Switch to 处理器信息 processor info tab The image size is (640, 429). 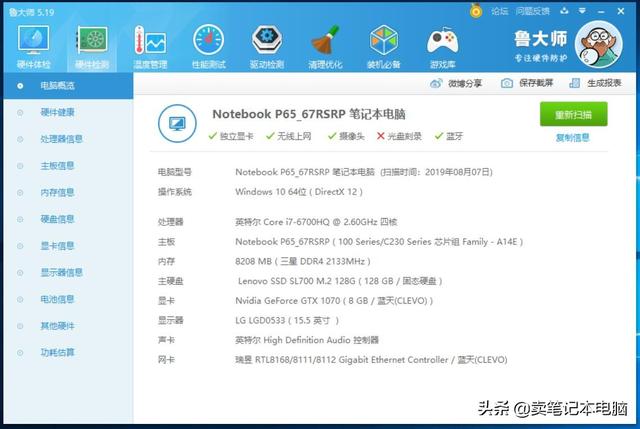coord(61,139)
